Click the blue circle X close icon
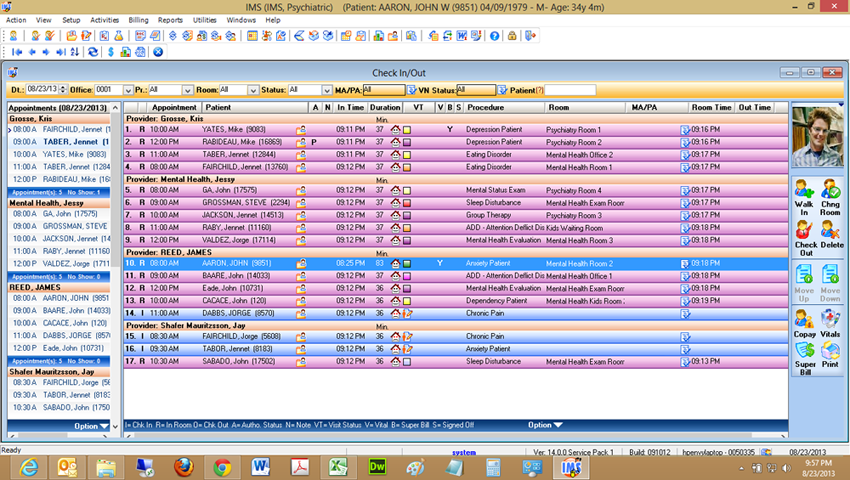This screenshot has width=850, height=480. tap(158, 52)
